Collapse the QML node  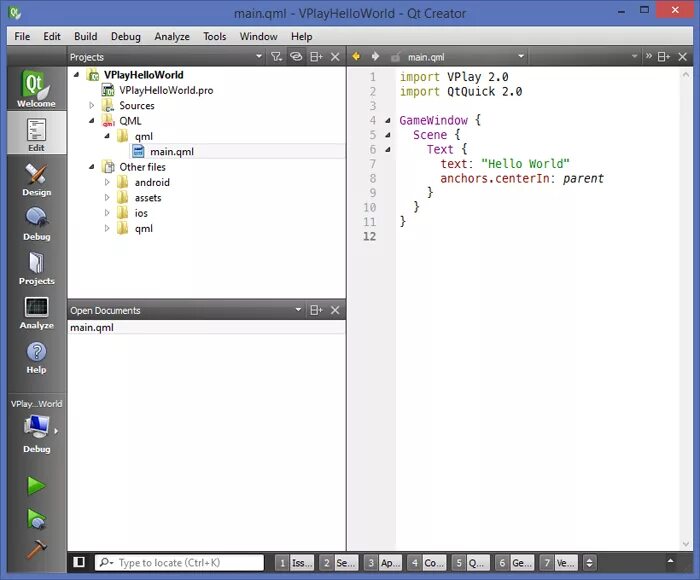pos(92,121)
